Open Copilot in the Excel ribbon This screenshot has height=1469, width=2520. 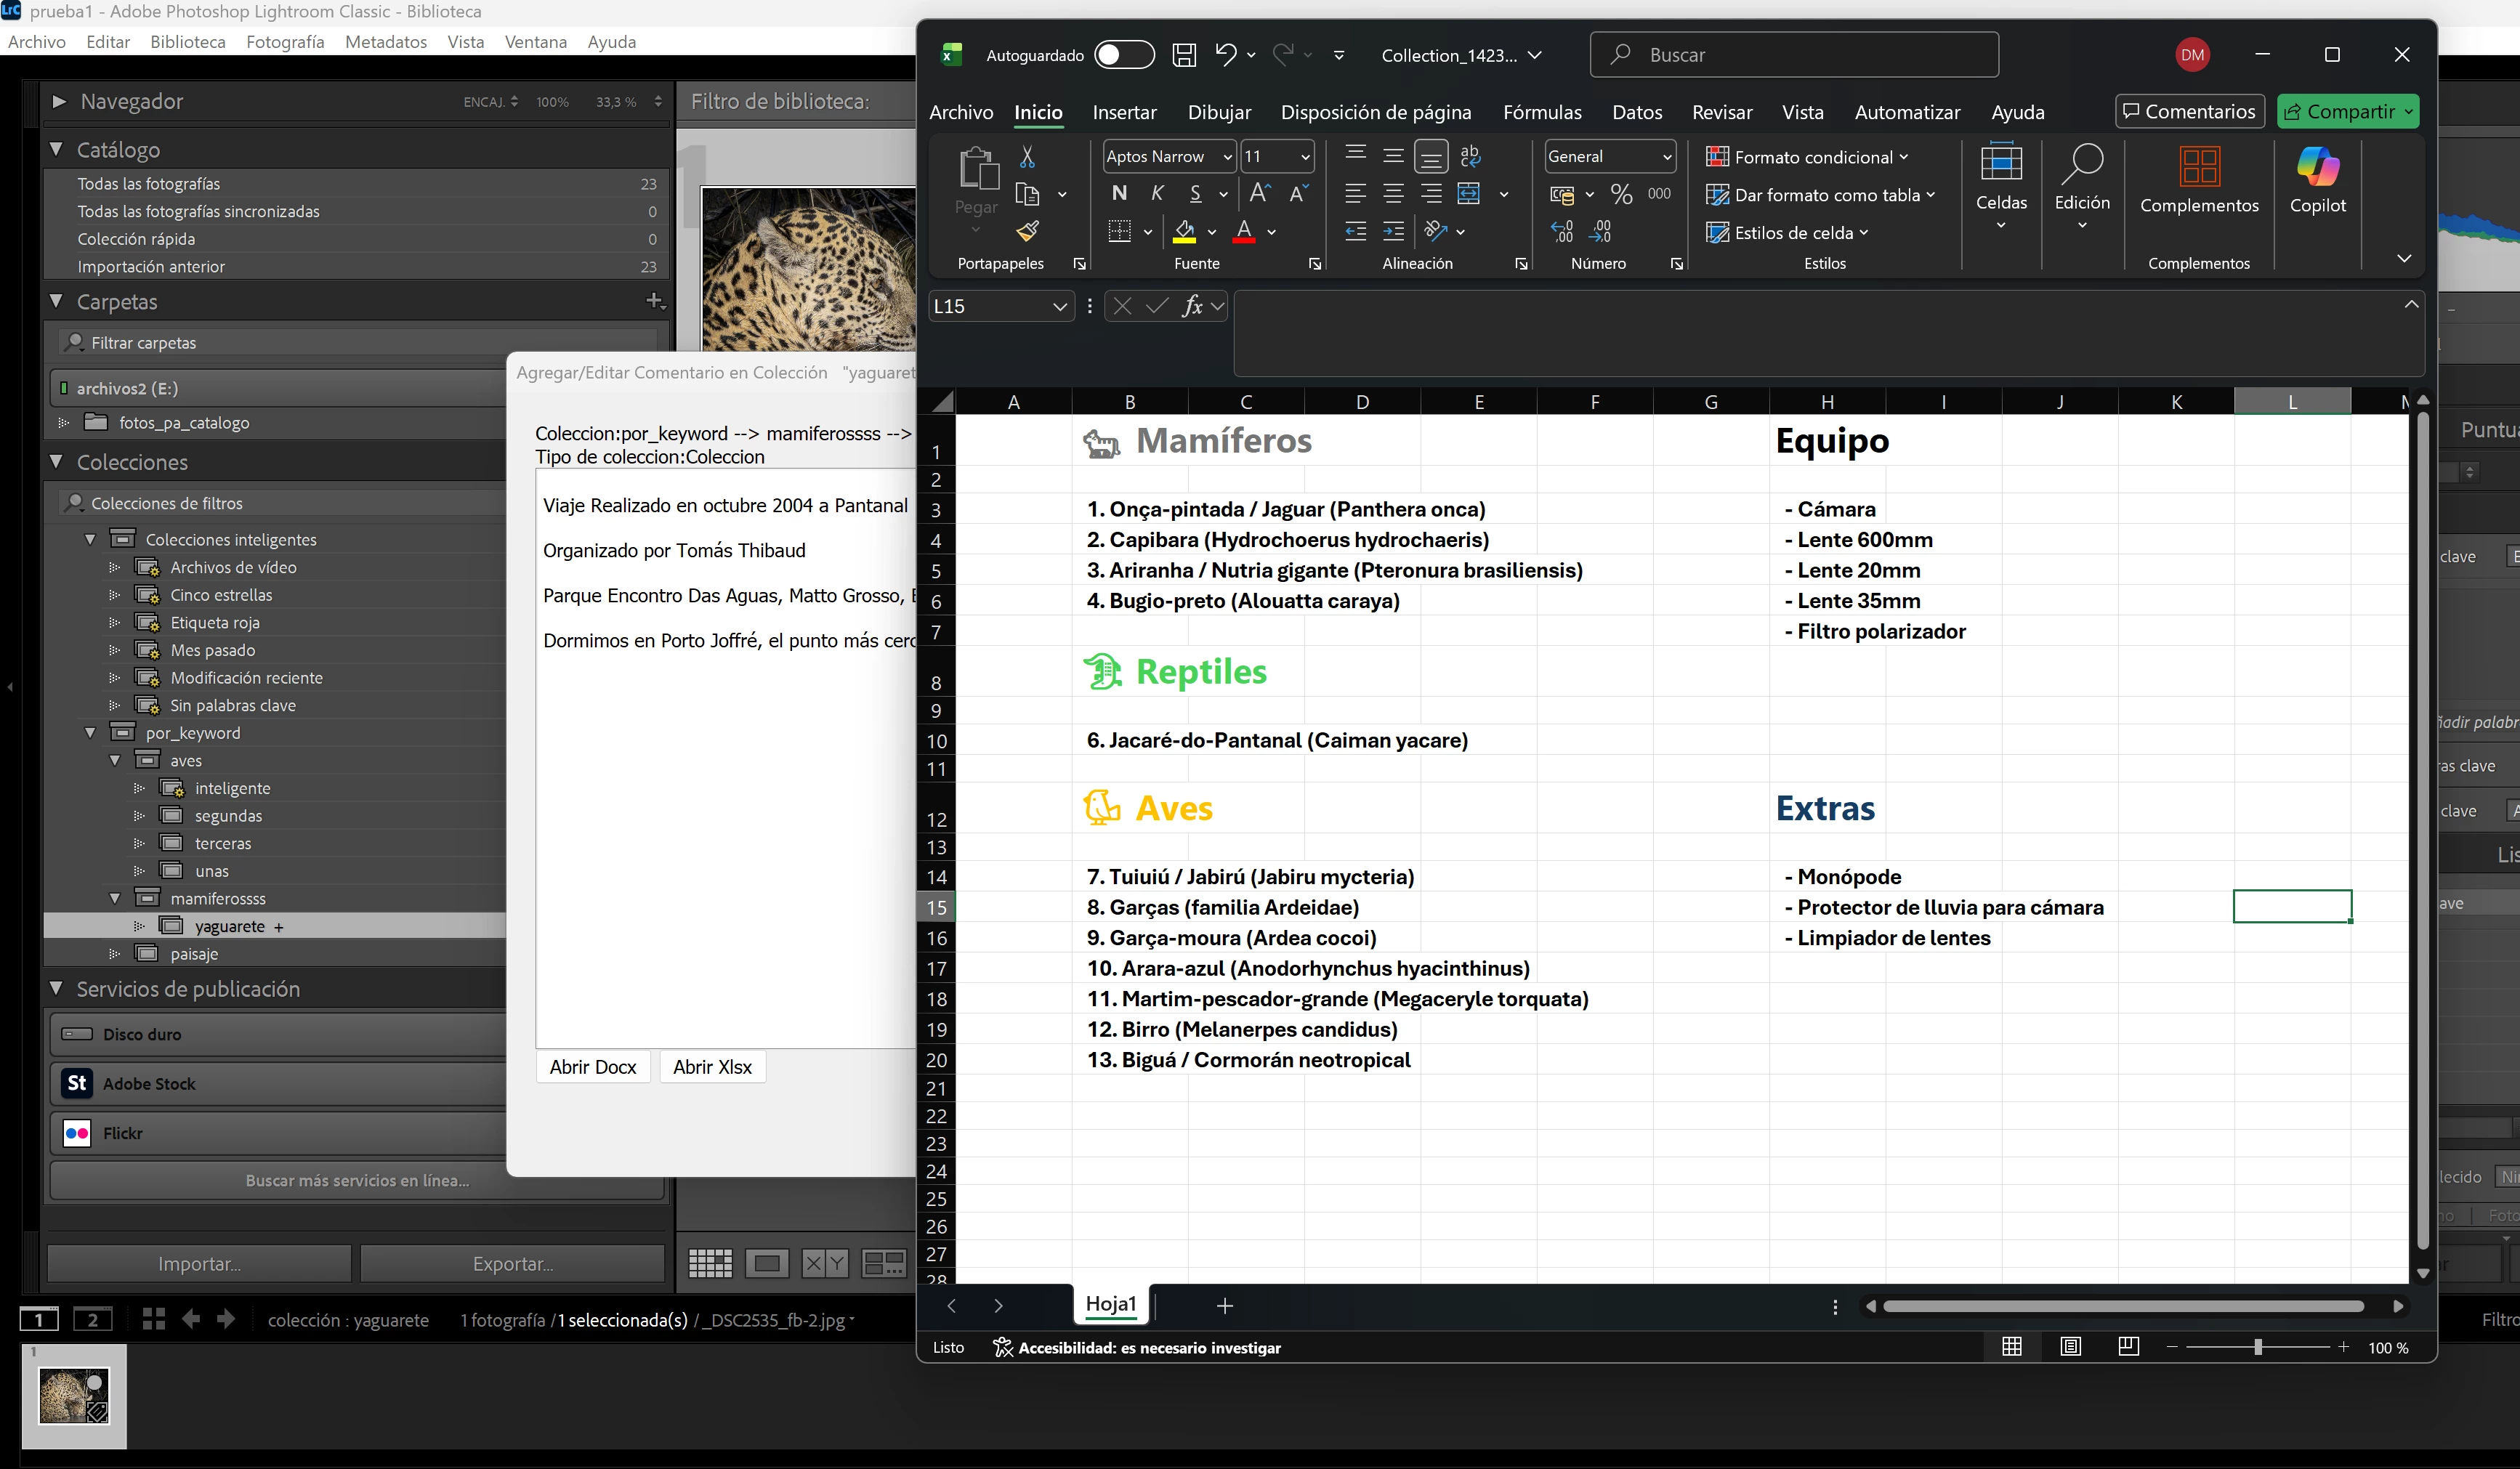tap(2317, 179)
